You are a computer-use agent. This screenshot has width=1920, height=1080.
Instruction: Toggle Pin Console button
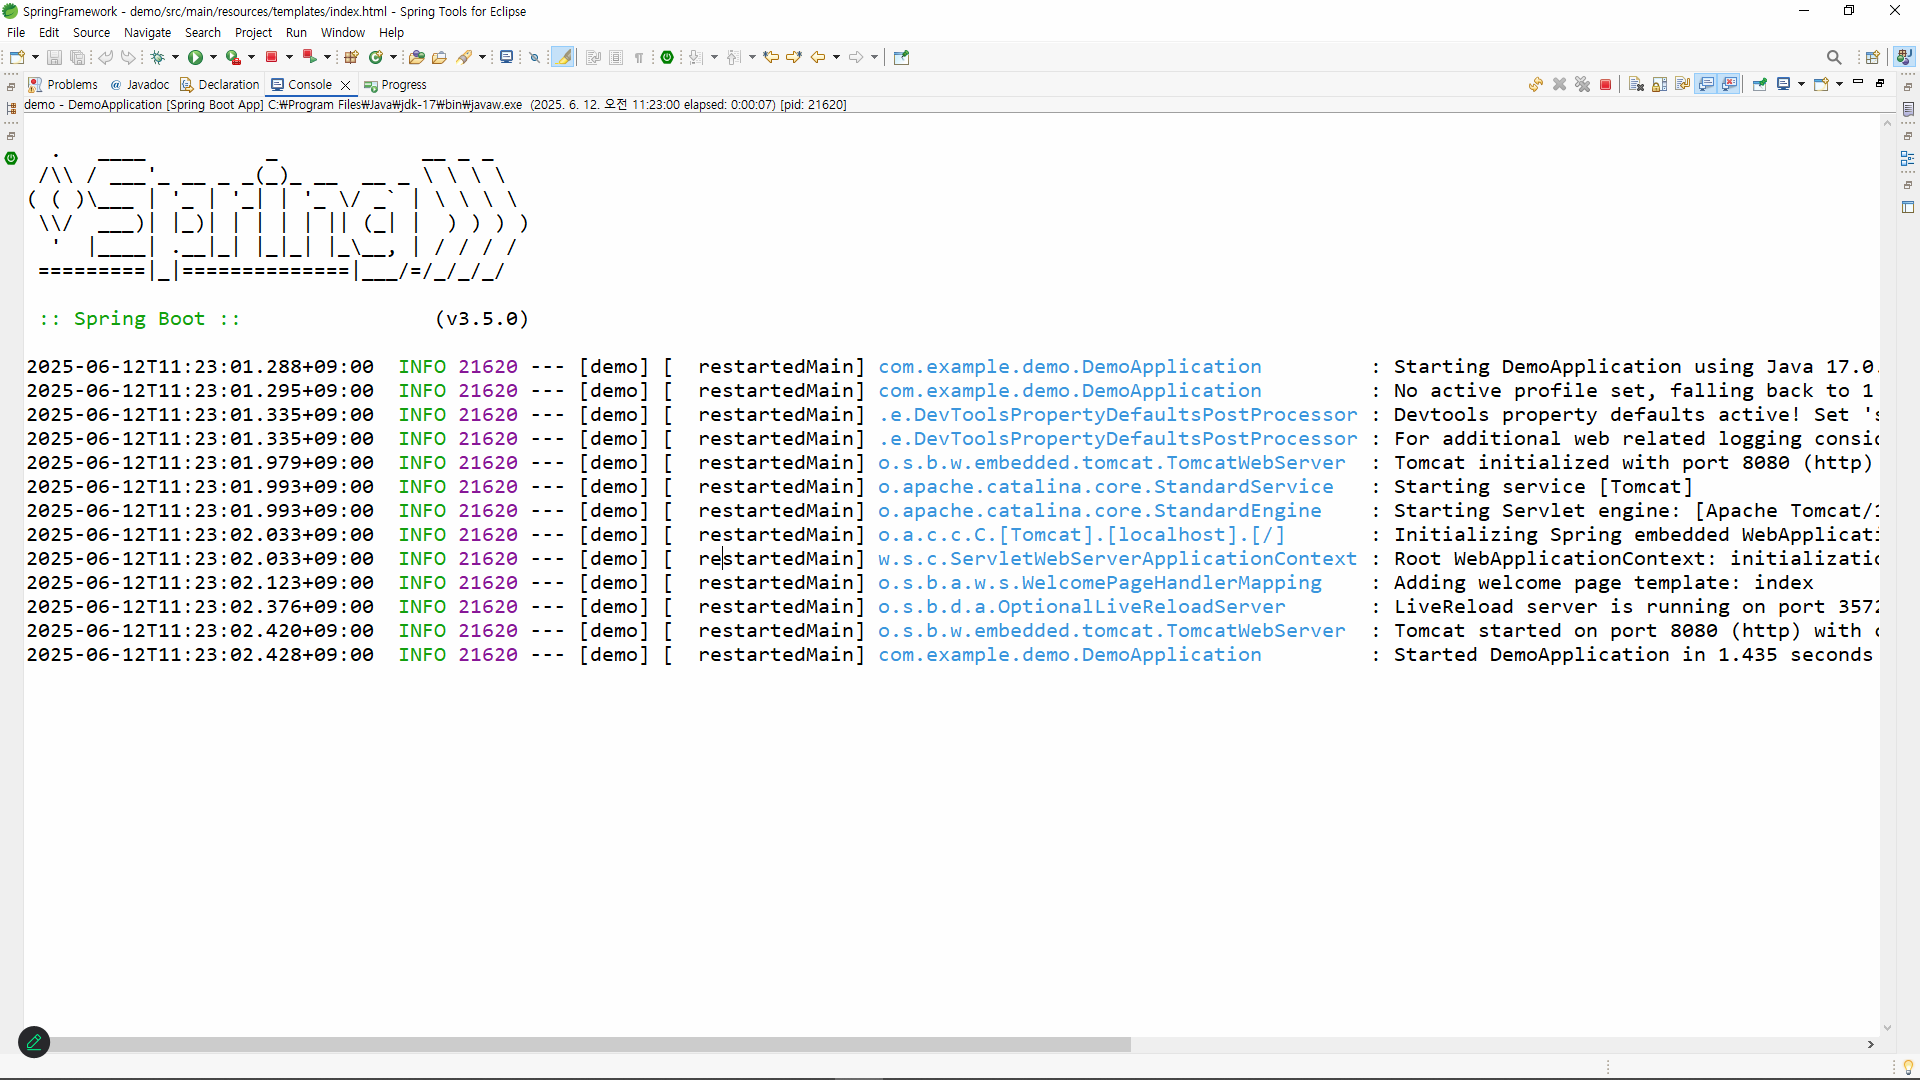pyautogui.click(x=1760, y=85)
